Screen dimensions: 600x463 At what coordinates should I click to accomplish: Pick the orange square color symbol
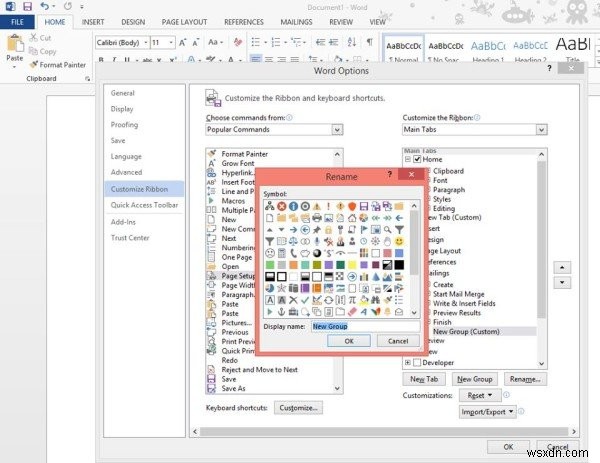pyautogui.click(x=293, y=265)
